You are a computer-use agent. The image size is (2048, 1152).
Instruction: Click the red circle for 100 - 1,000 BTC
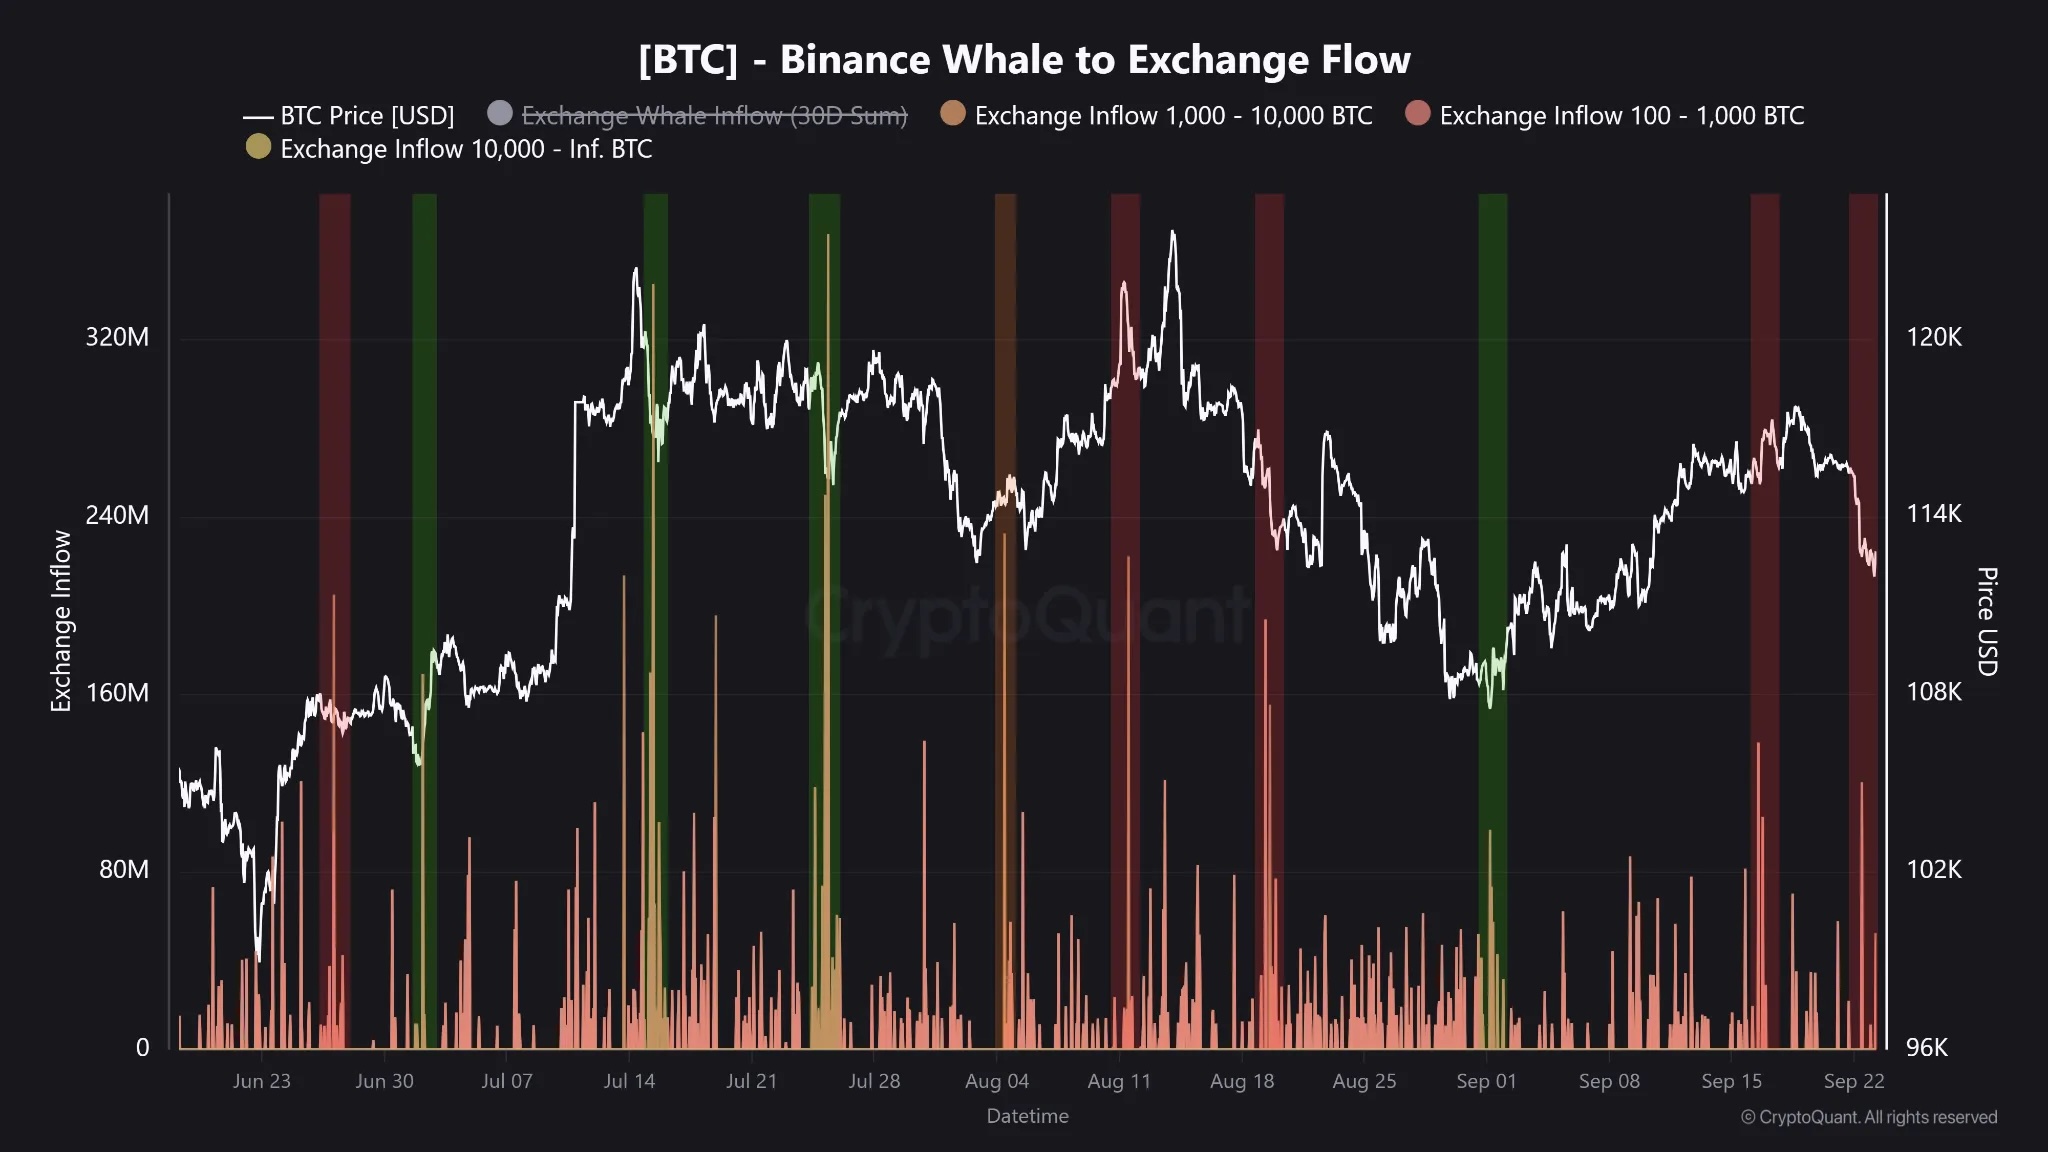(x=1417, y=113)
